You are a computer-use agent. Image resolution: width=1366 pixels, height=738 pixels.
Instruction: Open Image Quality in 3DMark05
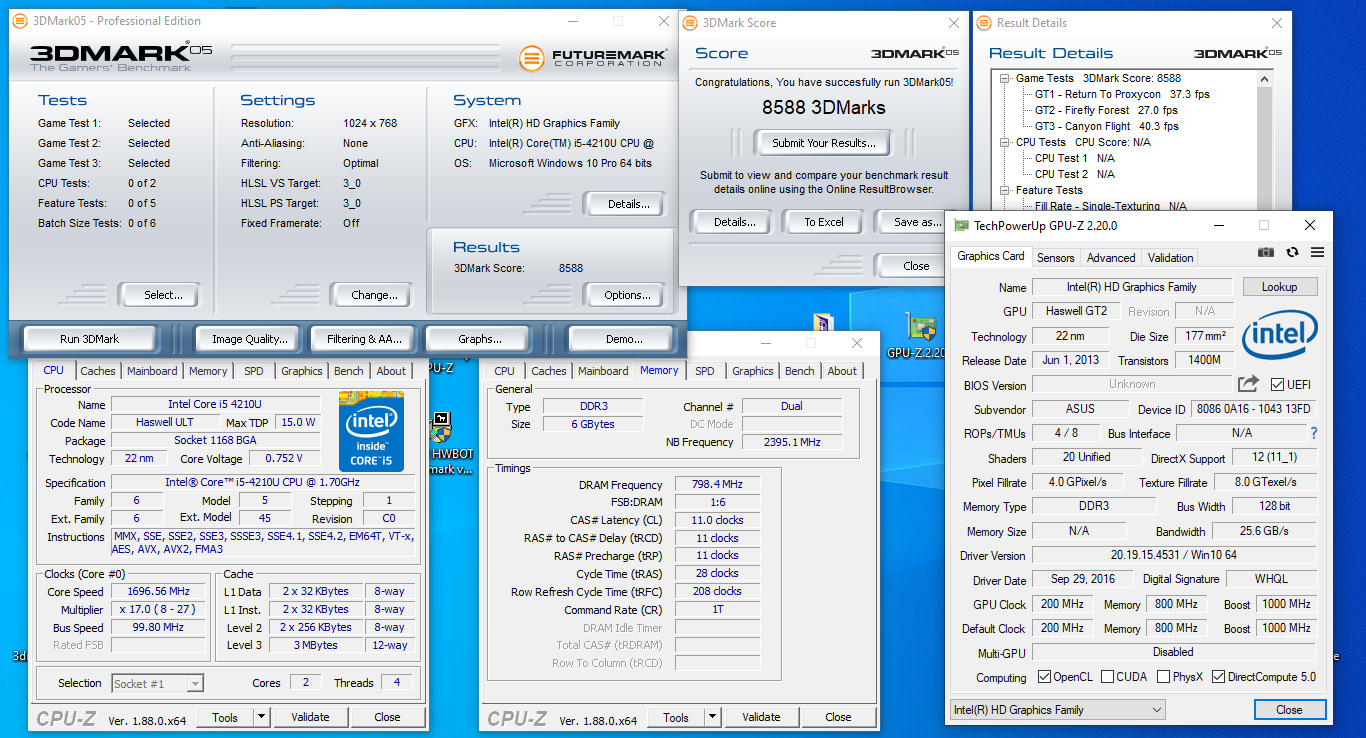click(x=250, y=339)
